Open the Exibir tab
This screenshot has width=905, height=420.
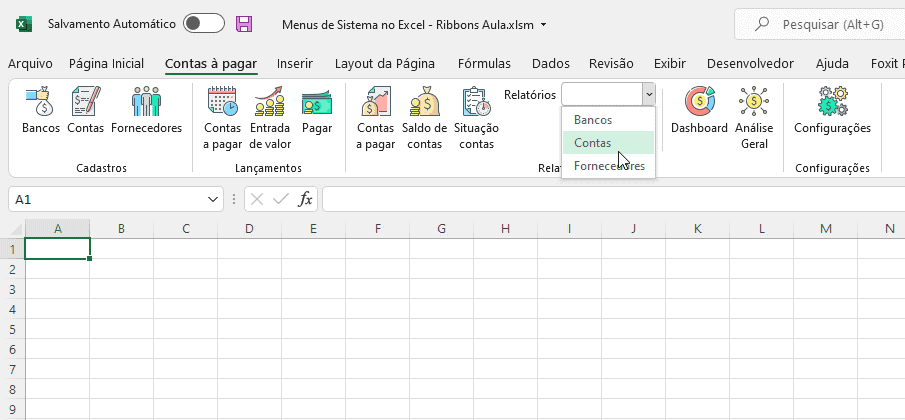[x=670, y=64]
